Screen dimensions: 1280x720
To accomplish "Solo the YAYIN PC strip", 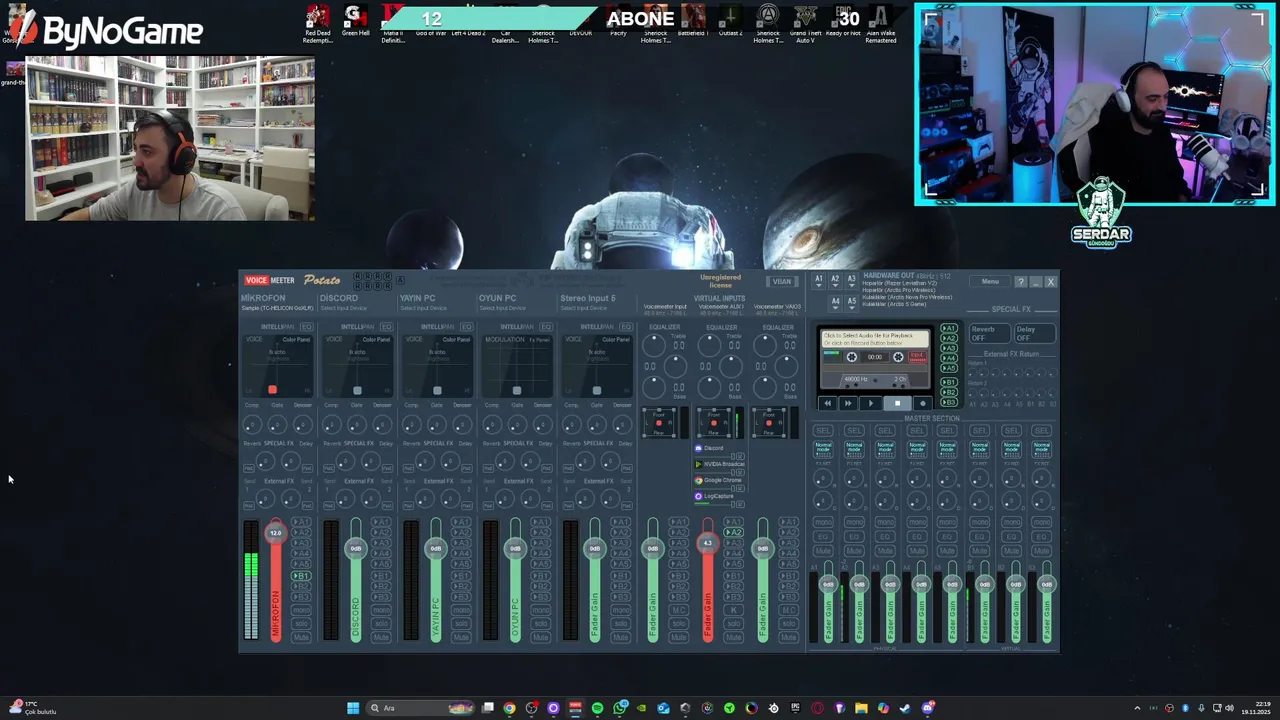I will coord(461,624).
